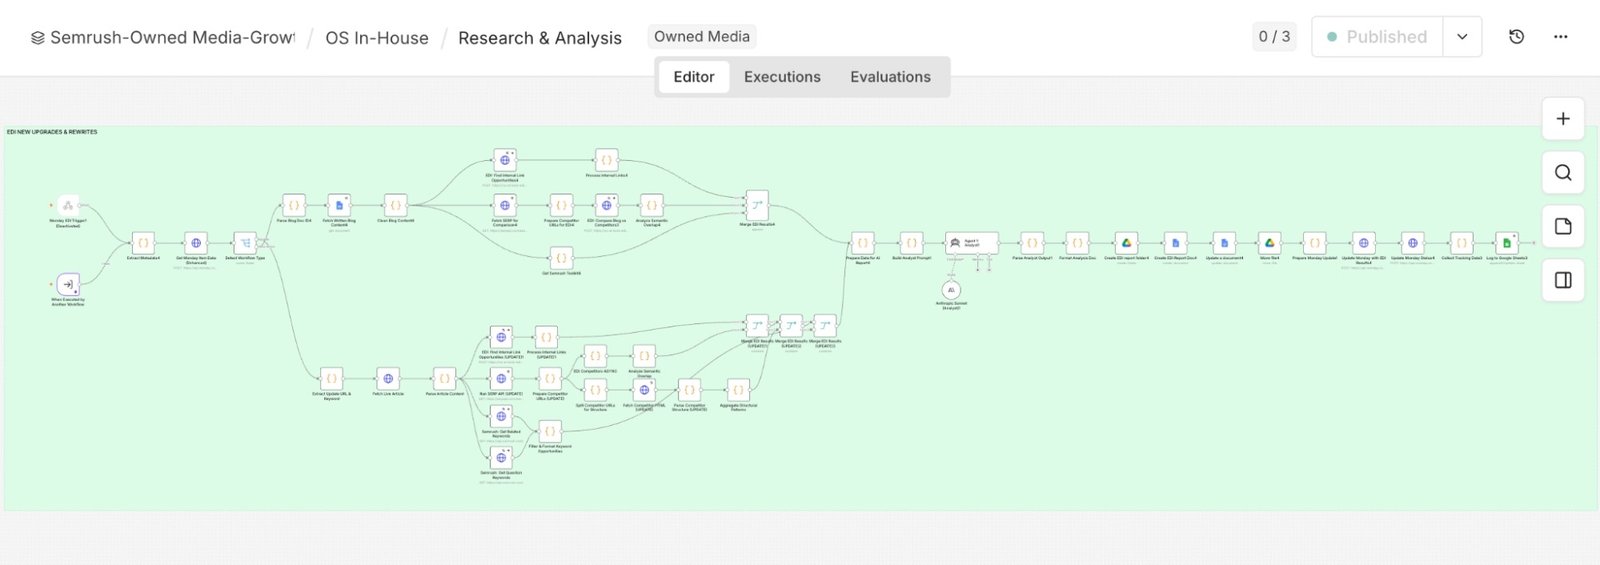This screenshot has width=1600, height=565.
Task: Open the canvas search button
Action: point(1563,173)
